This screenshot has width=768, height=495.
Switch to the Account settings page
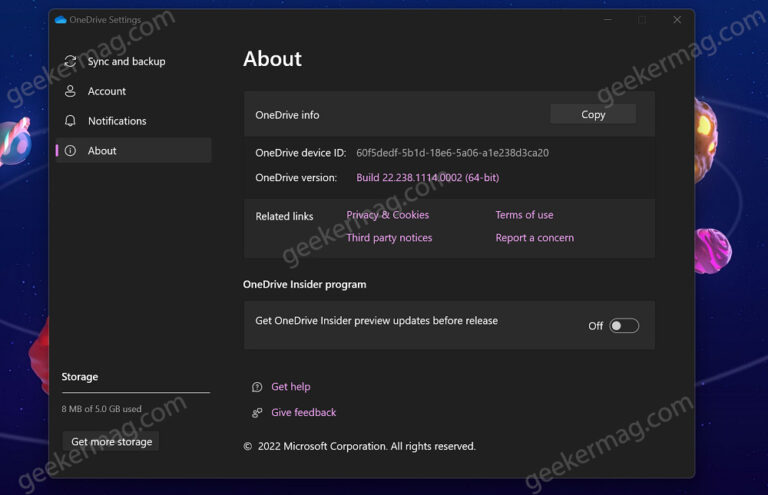tap(107, 91)
